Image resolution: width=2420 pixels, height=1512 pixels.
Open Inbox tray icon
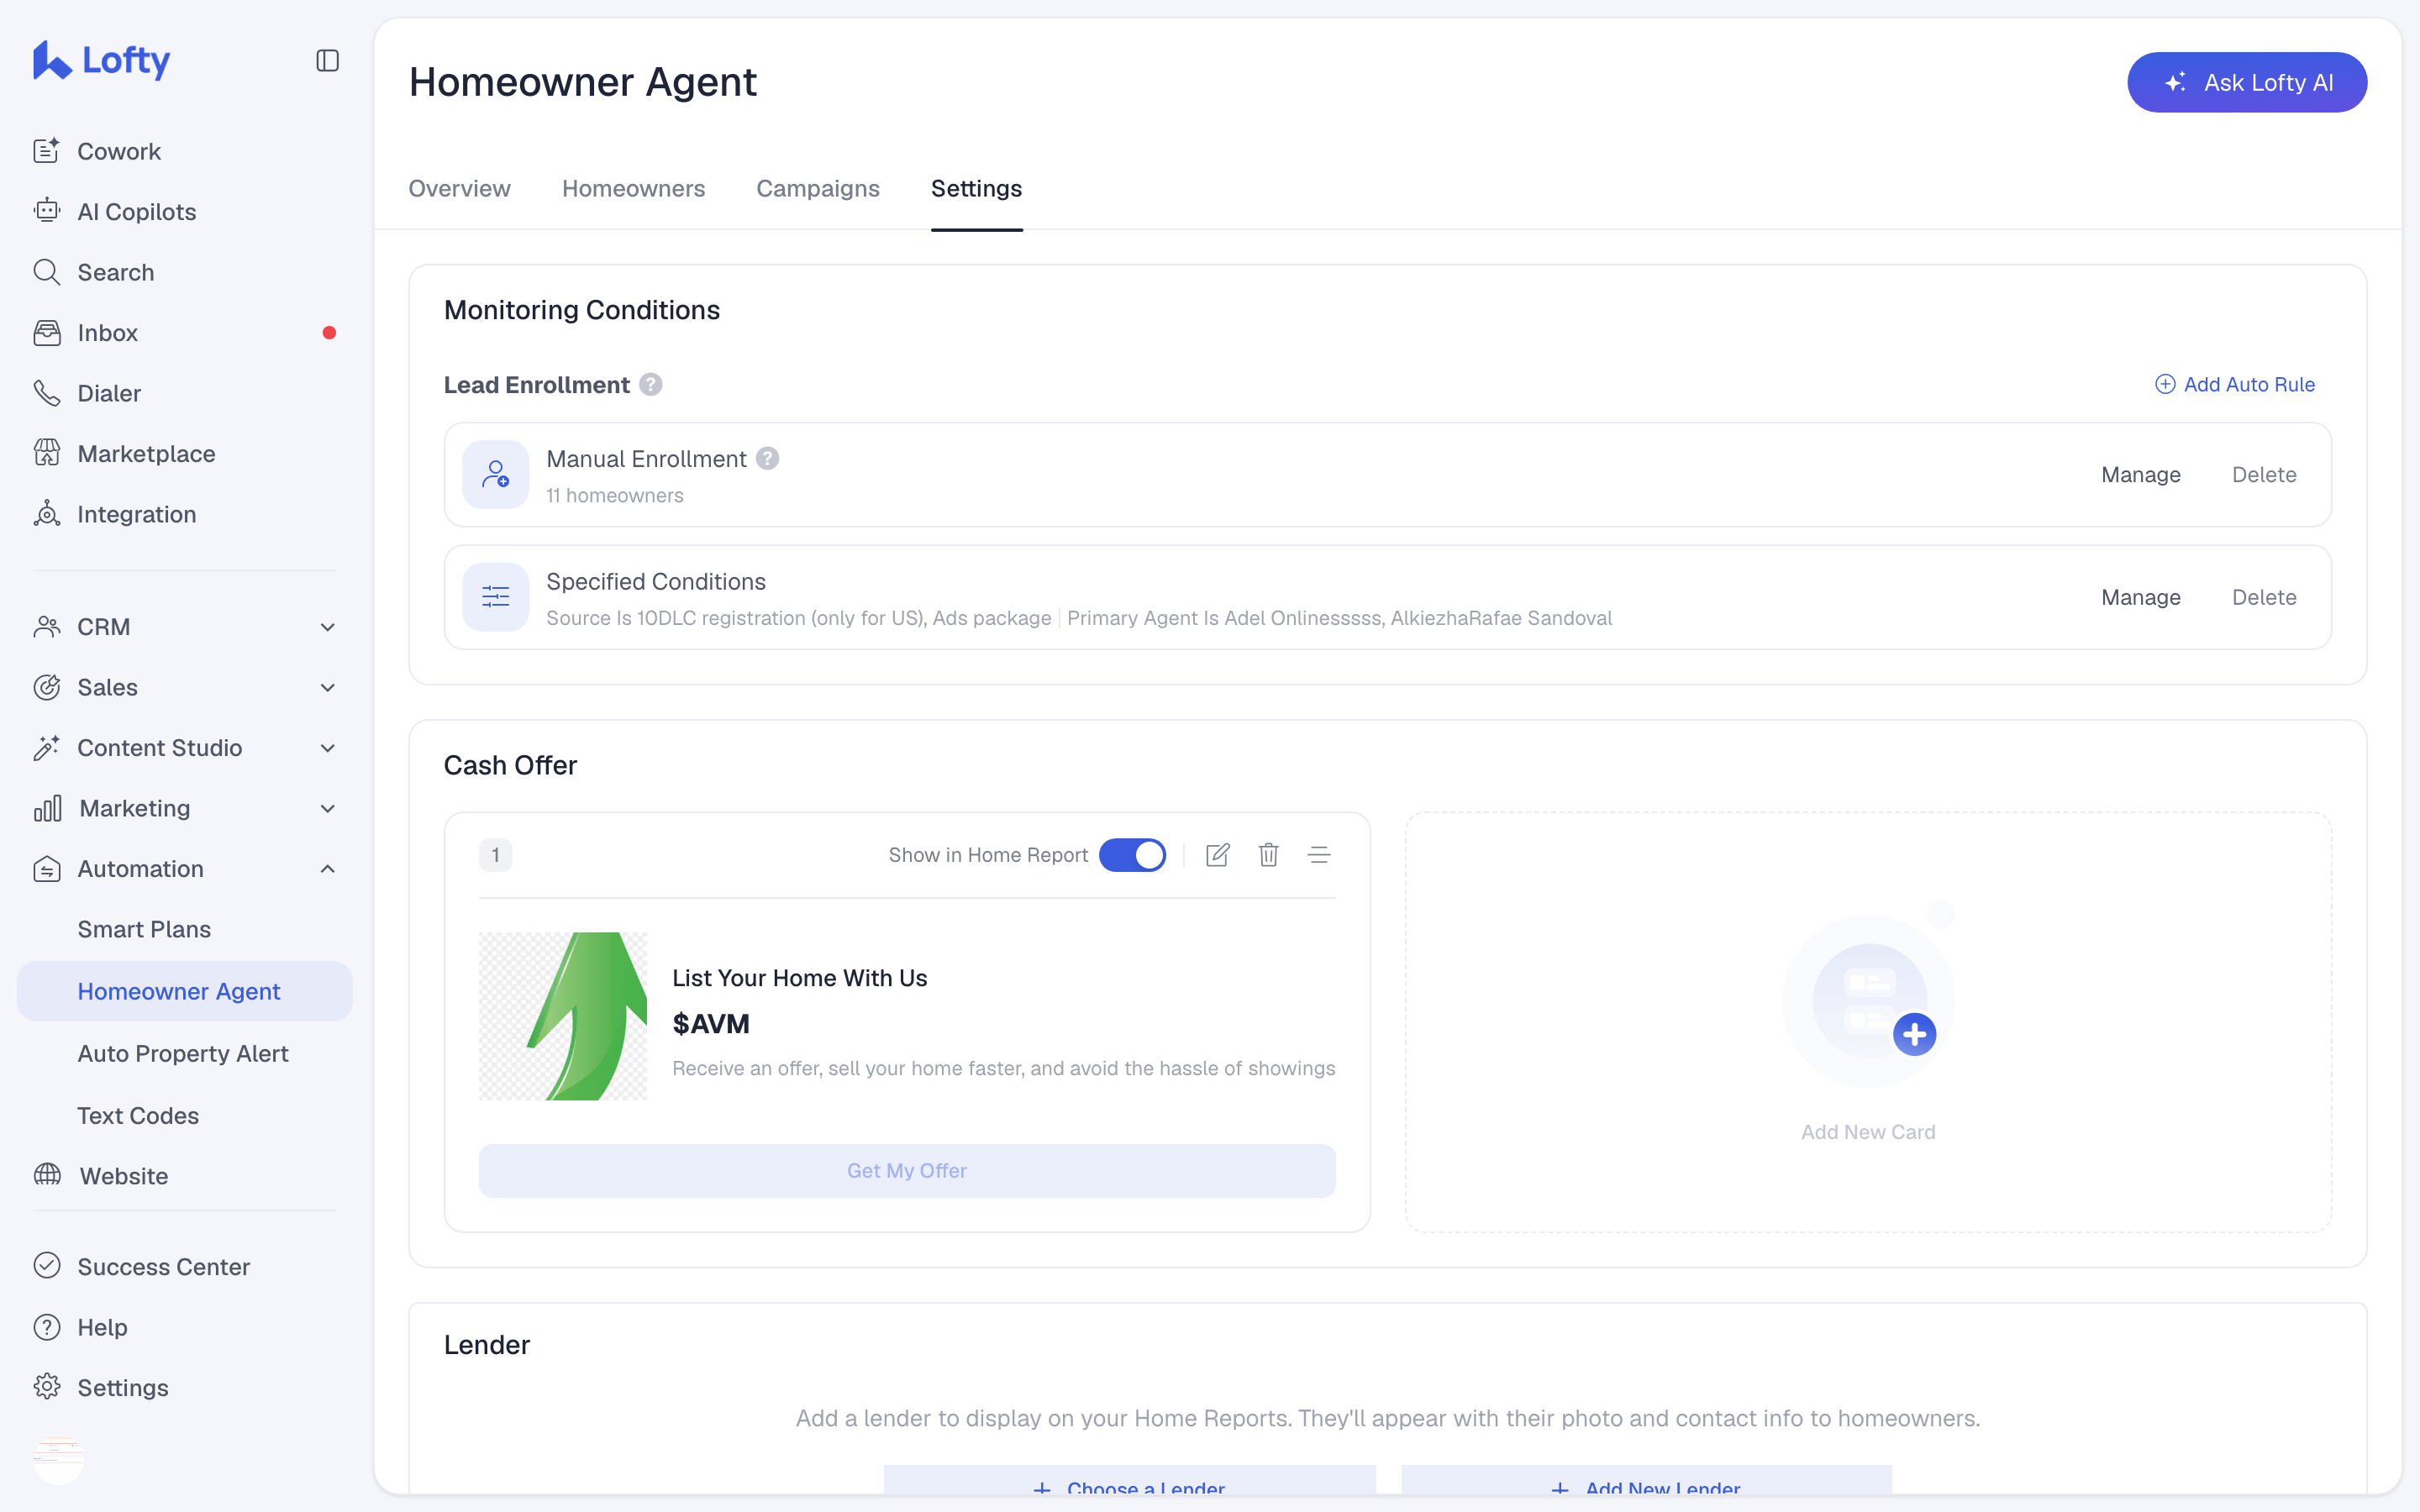pos(46,332)
